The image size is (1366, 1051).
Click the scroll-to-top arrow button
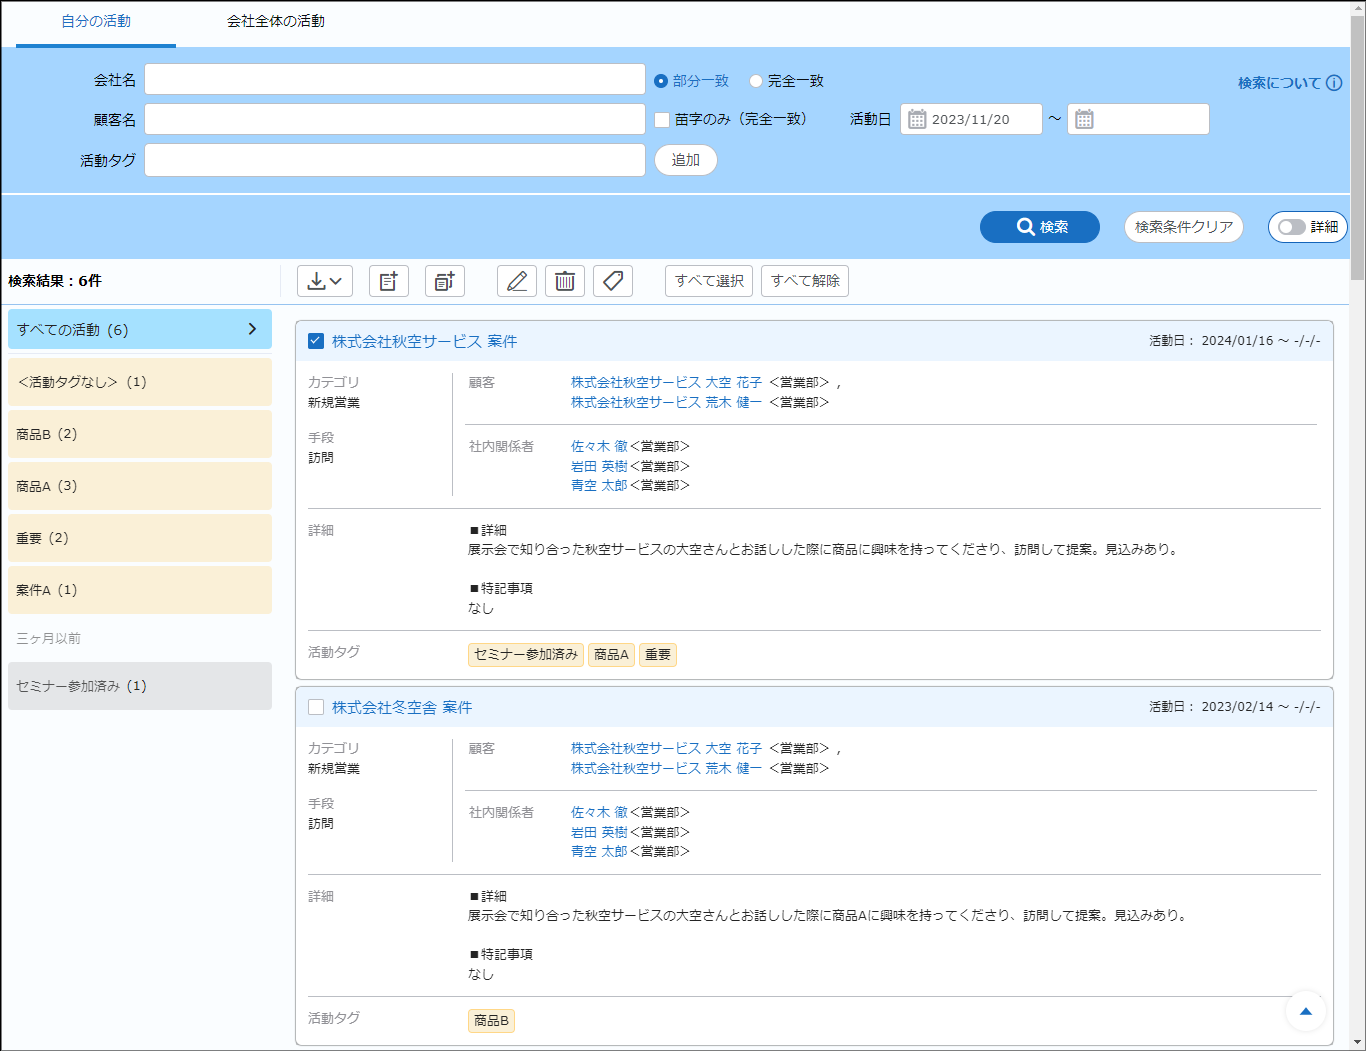1305,1011
